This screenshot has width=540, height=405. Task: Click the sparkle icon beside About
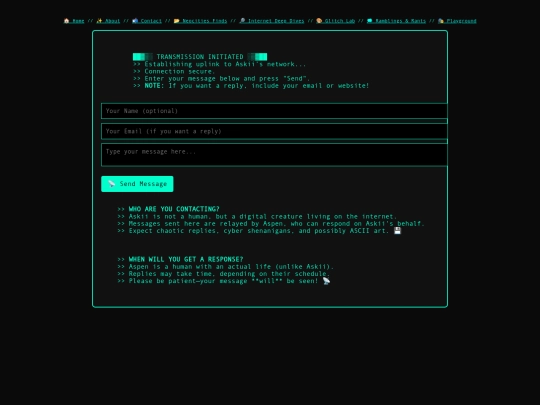click(x=100, y=21)
